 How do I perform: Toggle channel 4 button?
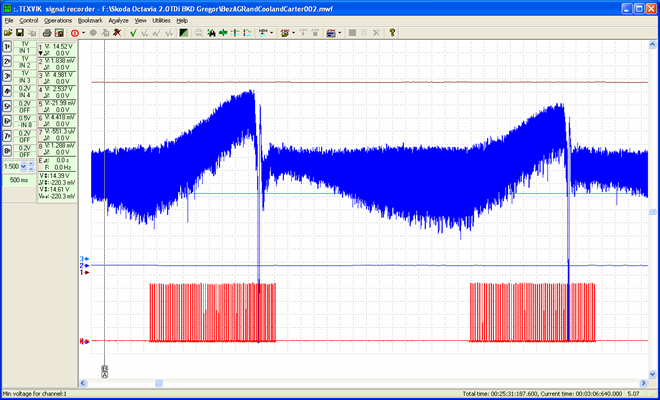(7, 91)
